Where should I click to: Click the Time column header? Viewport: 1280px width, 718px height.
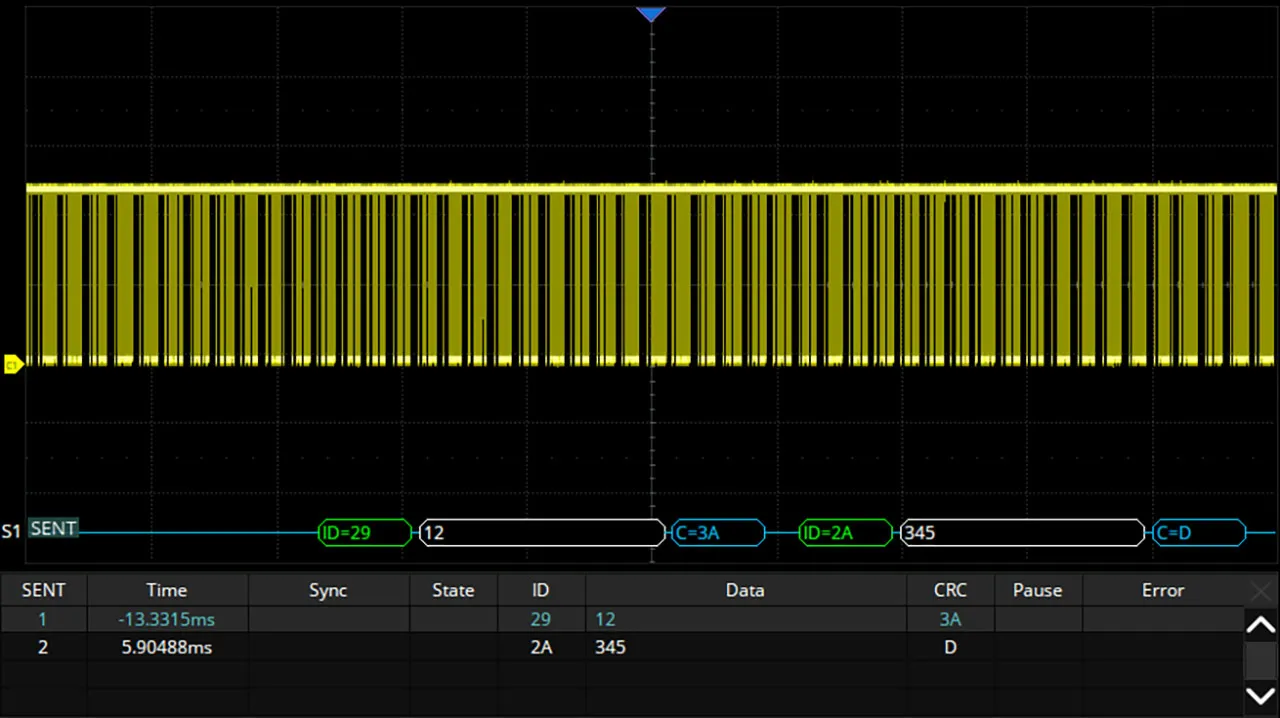tap(166, 591)
